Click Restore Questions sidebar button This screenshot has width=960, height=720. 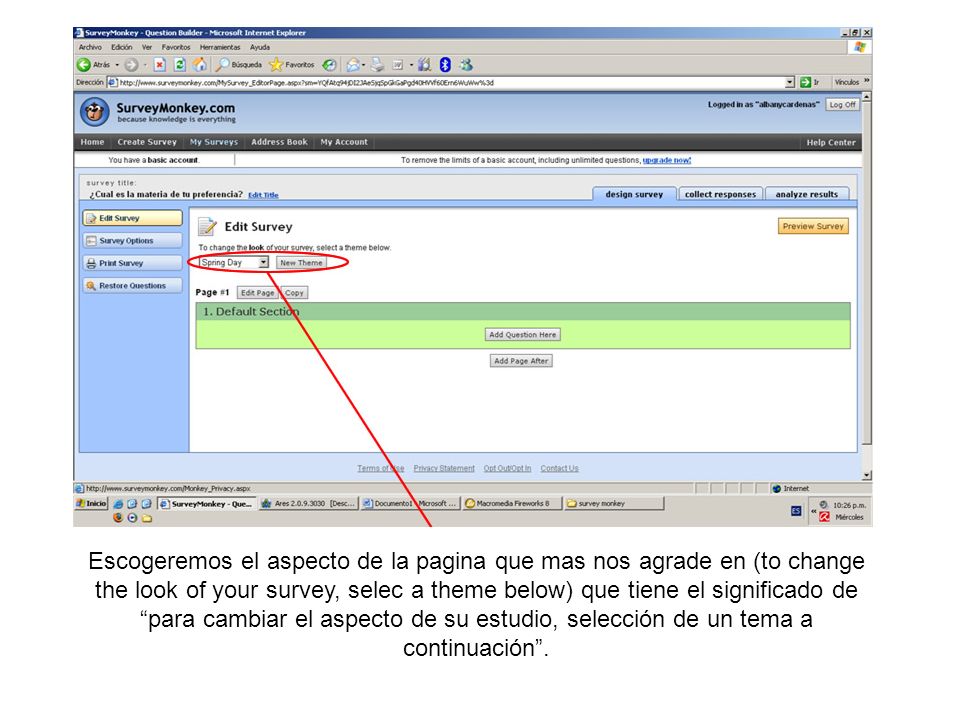pyautogui.click(x=132, y=286)
